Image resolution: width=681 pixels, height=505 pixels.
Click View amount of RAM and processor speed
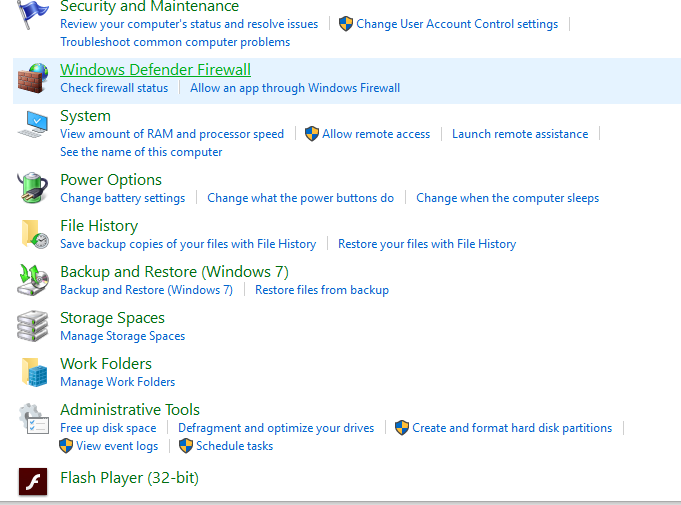[x=172, y=134]
